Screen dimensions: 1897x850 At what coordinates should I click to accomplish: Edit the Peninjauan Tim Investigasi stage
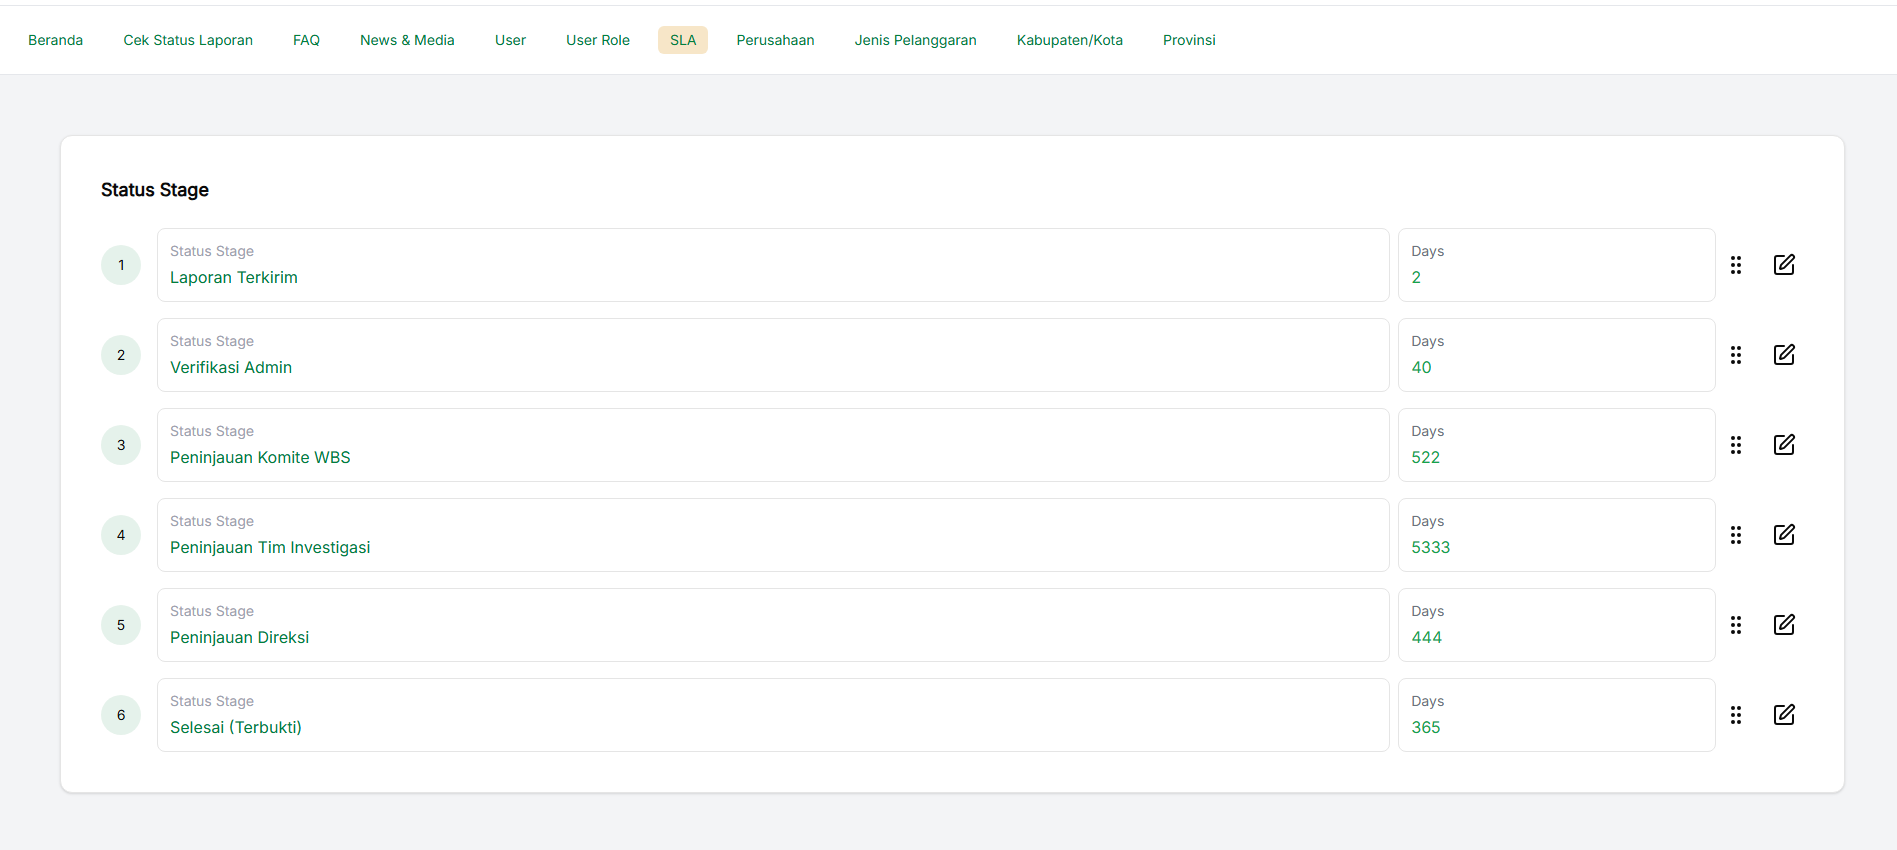1783,535
